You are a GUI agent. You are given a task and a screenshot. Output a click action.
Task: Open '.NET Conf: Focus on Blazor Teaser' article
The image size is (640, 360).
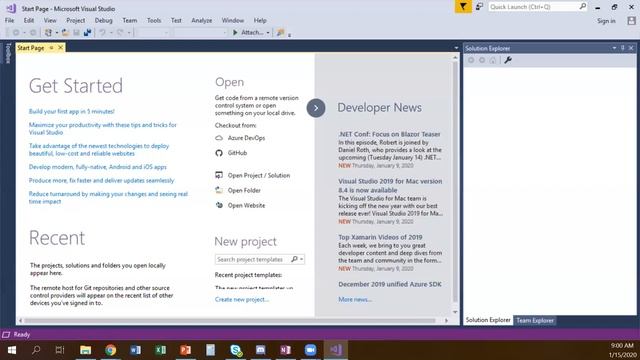point(389,134)
